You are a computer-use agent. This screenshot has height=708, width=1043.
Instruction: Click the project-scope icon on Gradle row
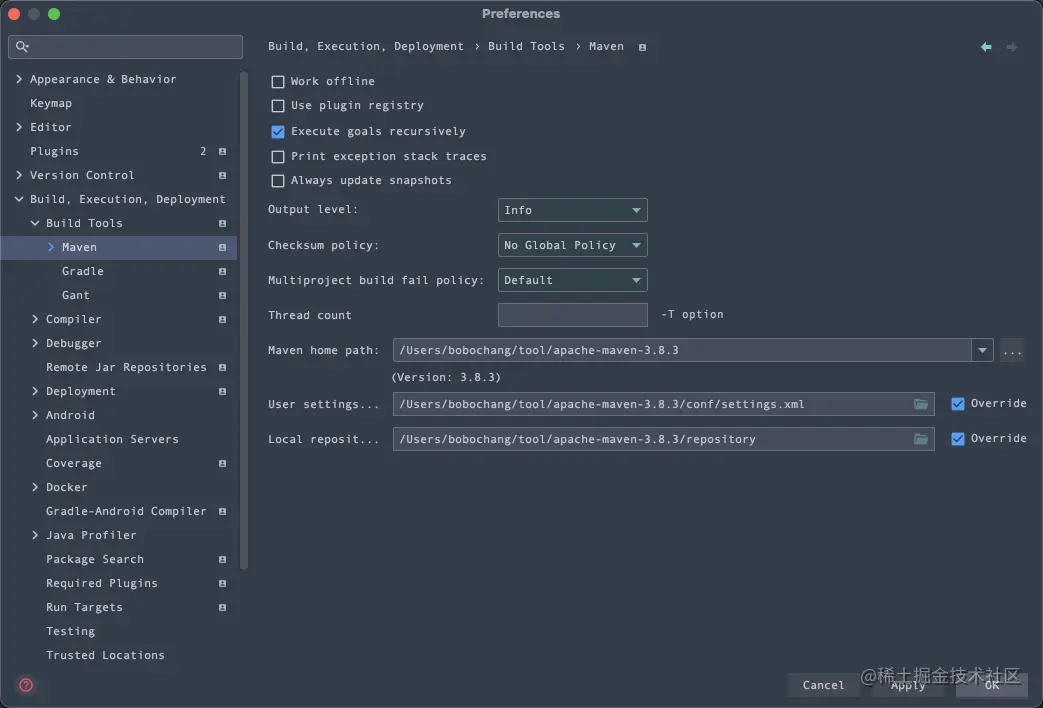222,271
